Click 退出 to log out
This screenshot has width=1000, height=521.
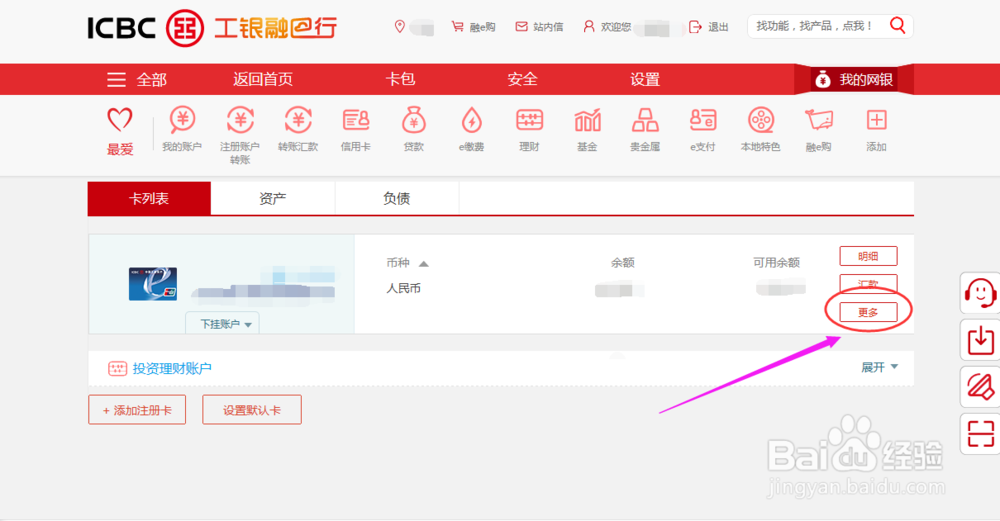point(709,27)
